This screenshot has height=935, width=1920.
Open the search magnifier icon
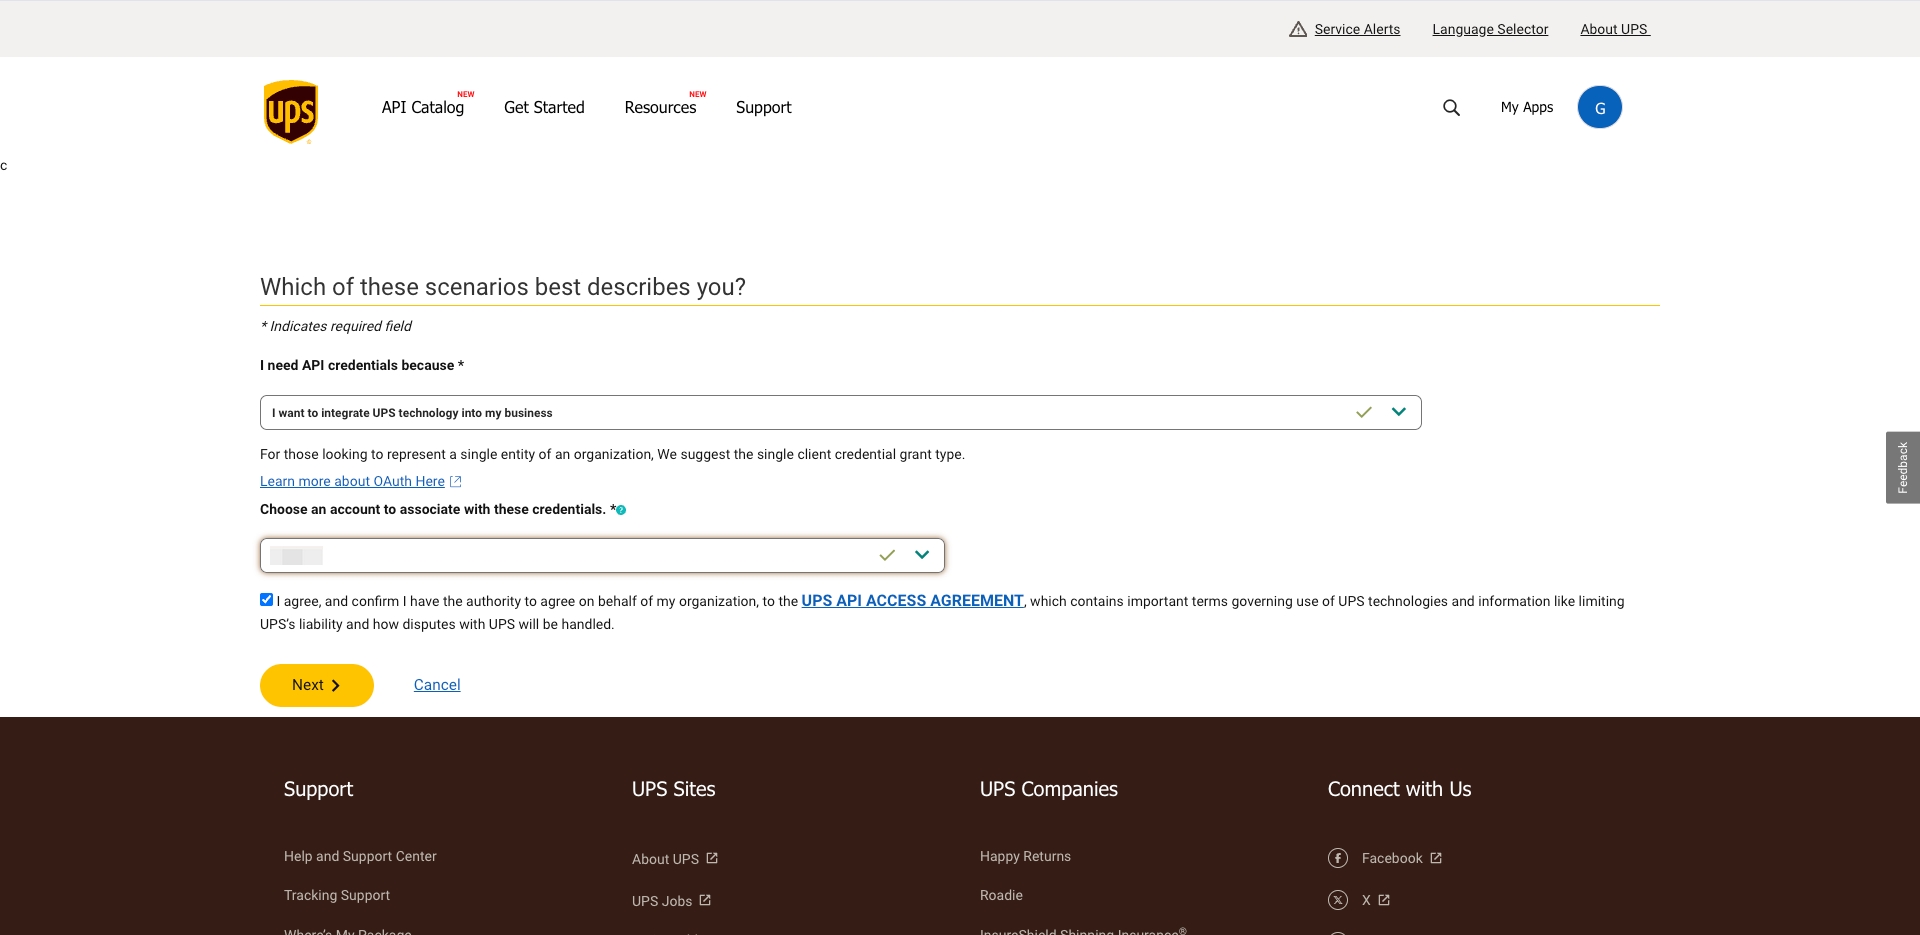click(1451, 108)
